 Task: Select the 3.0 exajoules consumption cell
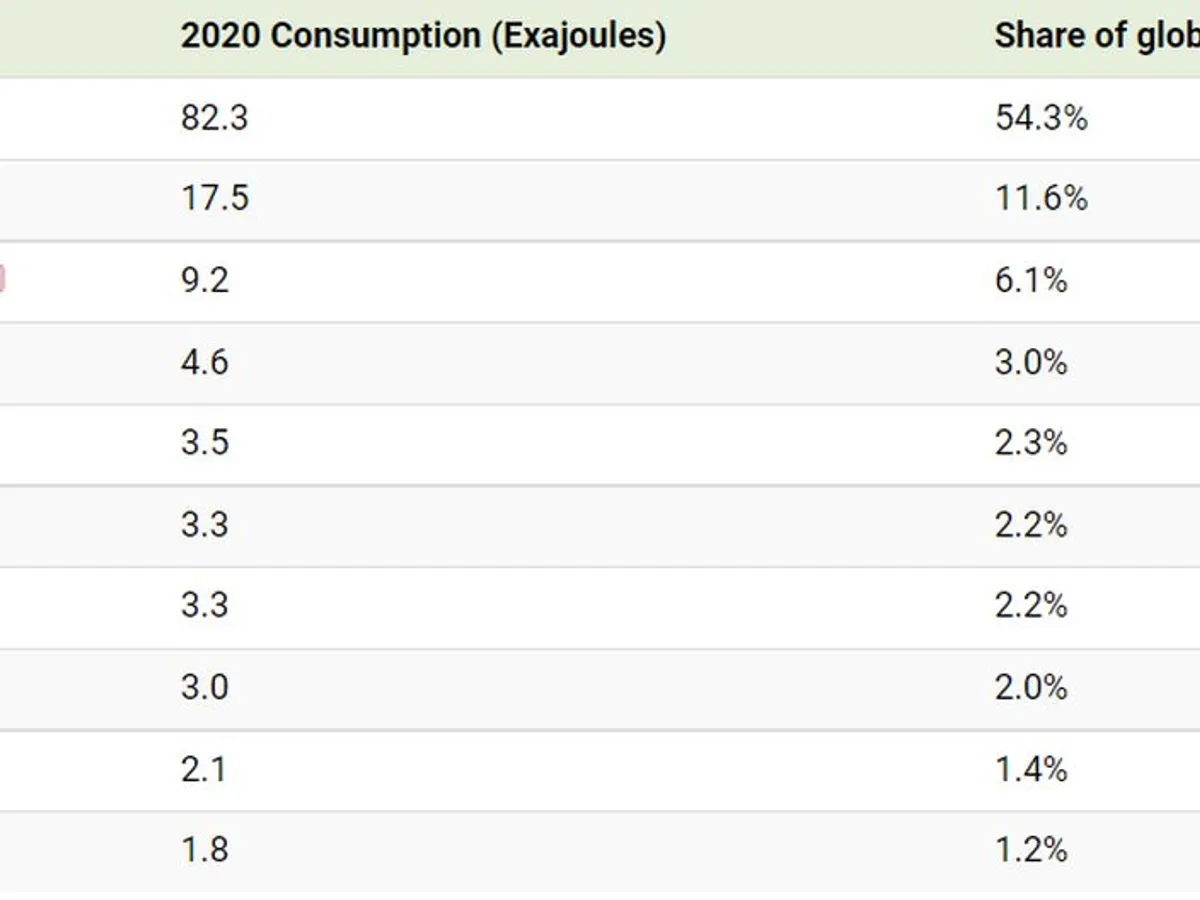point(205,688)
